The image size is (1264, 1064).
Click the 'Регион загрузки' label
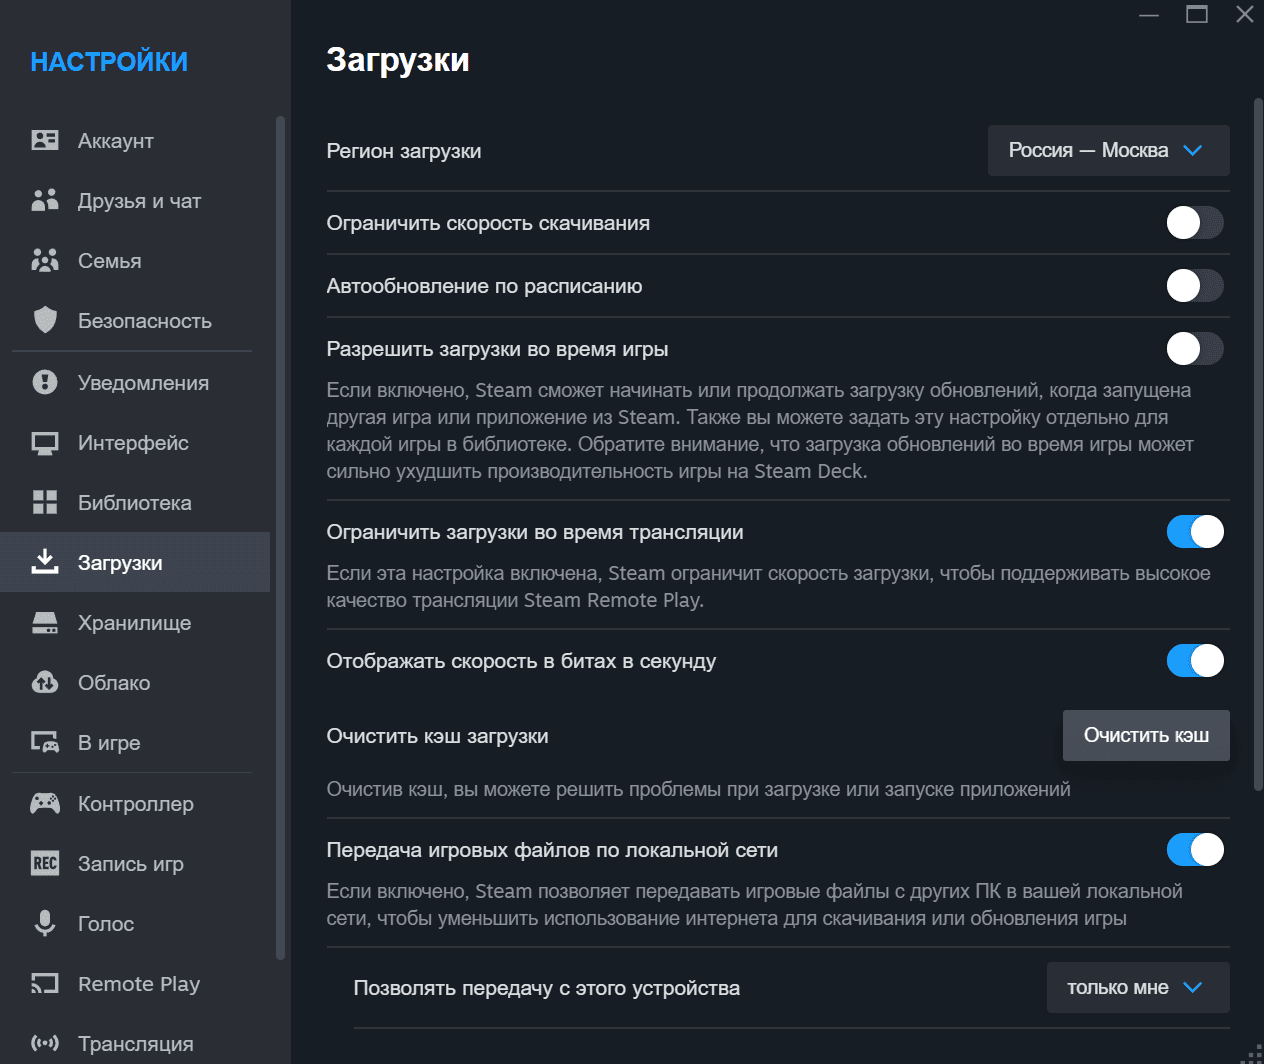[x=404, y=151]
